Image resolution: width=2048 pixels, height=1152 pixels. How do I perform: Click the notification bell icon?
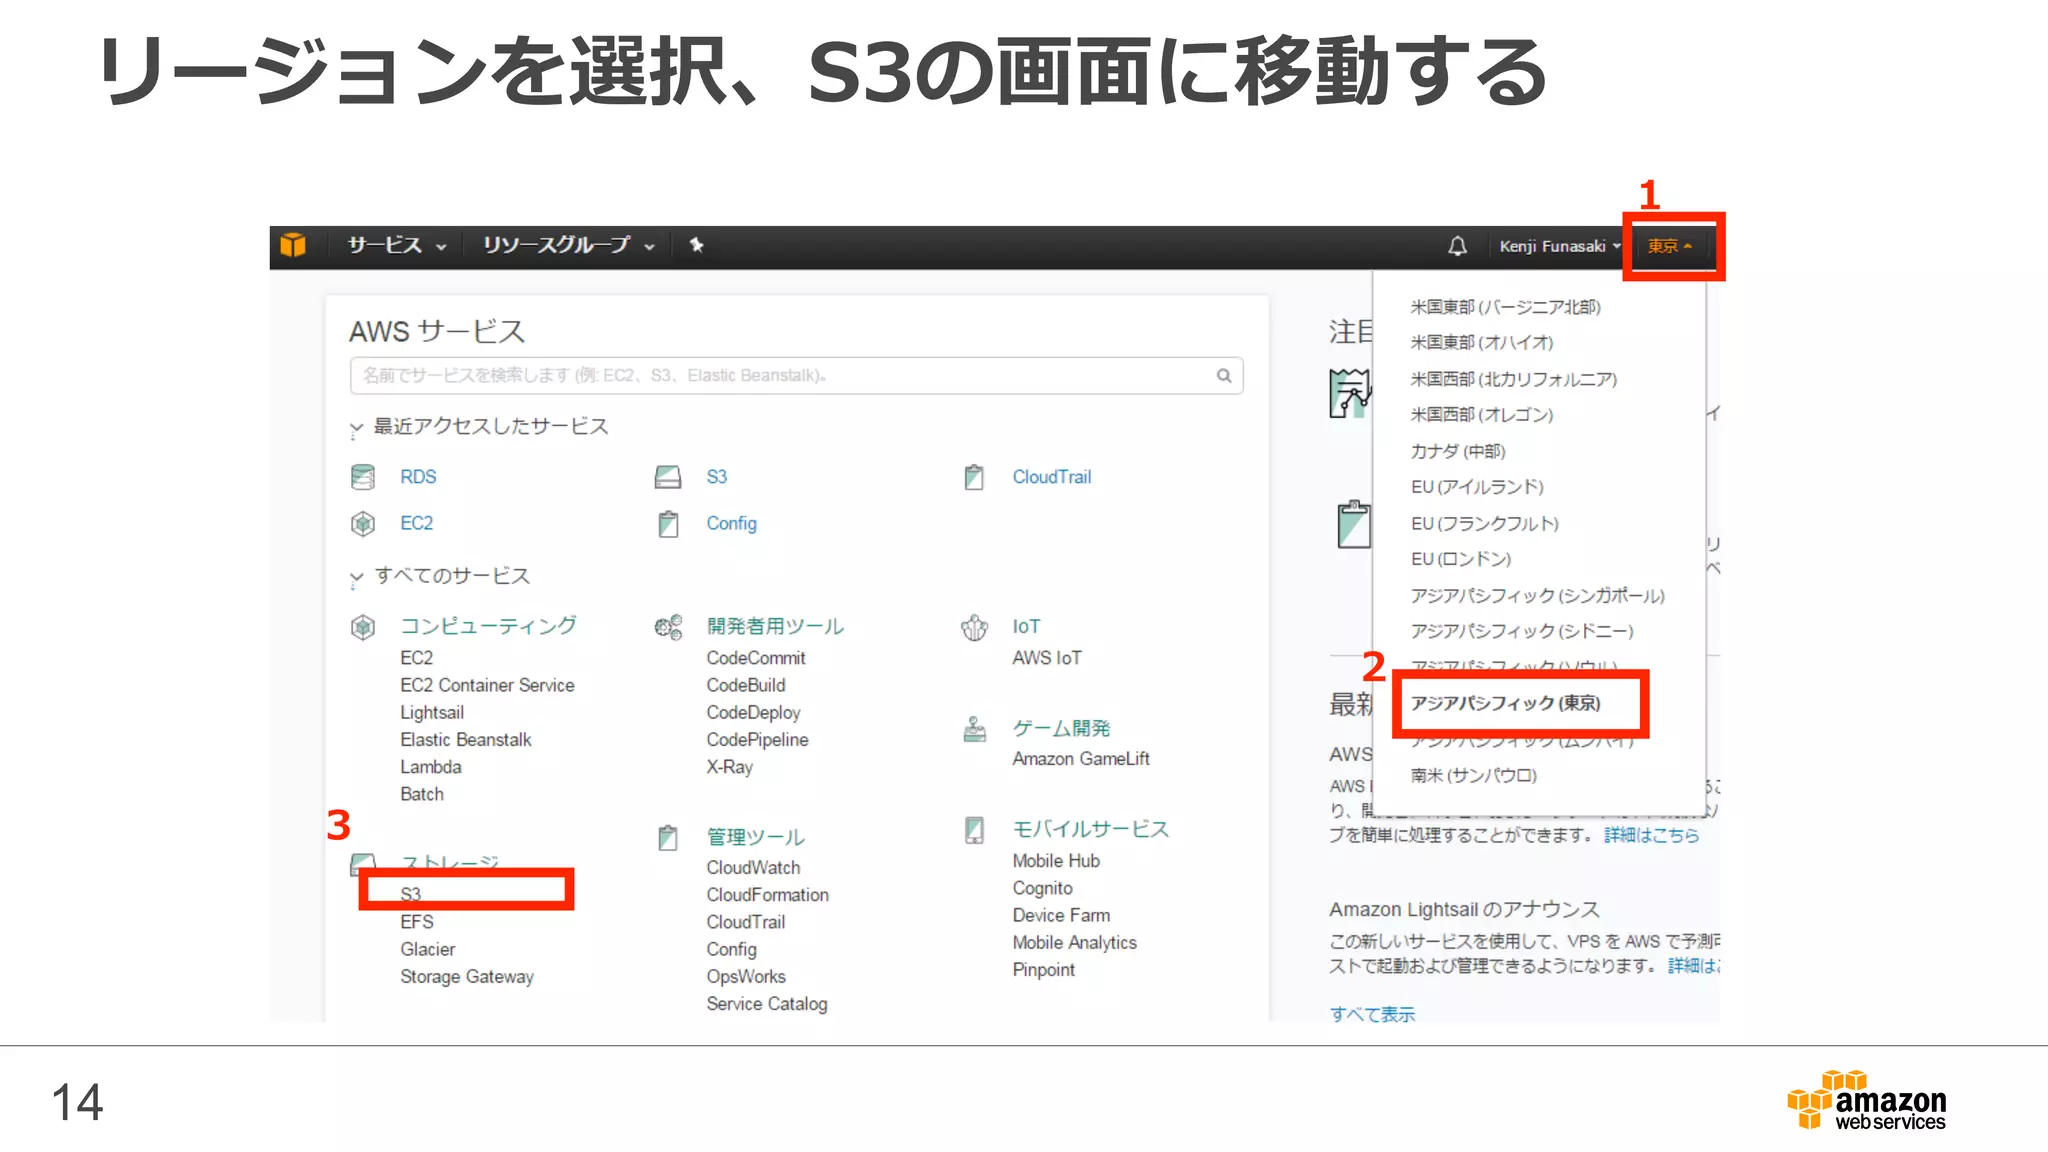tap(1457, 246)
